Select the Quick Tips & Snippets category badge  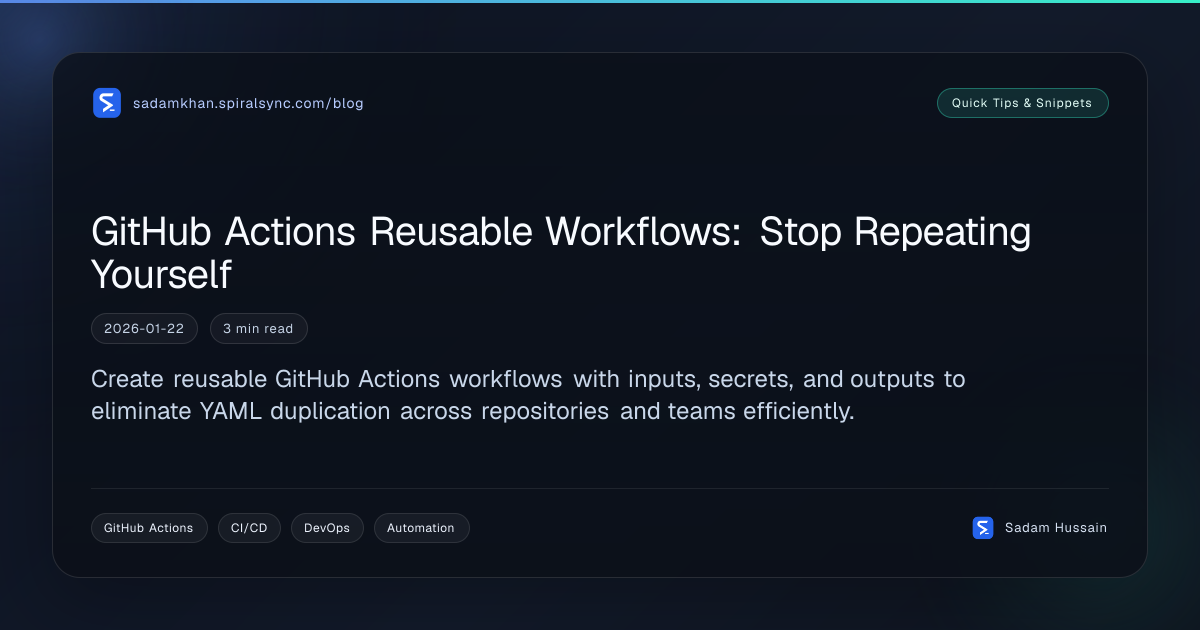1022,103
